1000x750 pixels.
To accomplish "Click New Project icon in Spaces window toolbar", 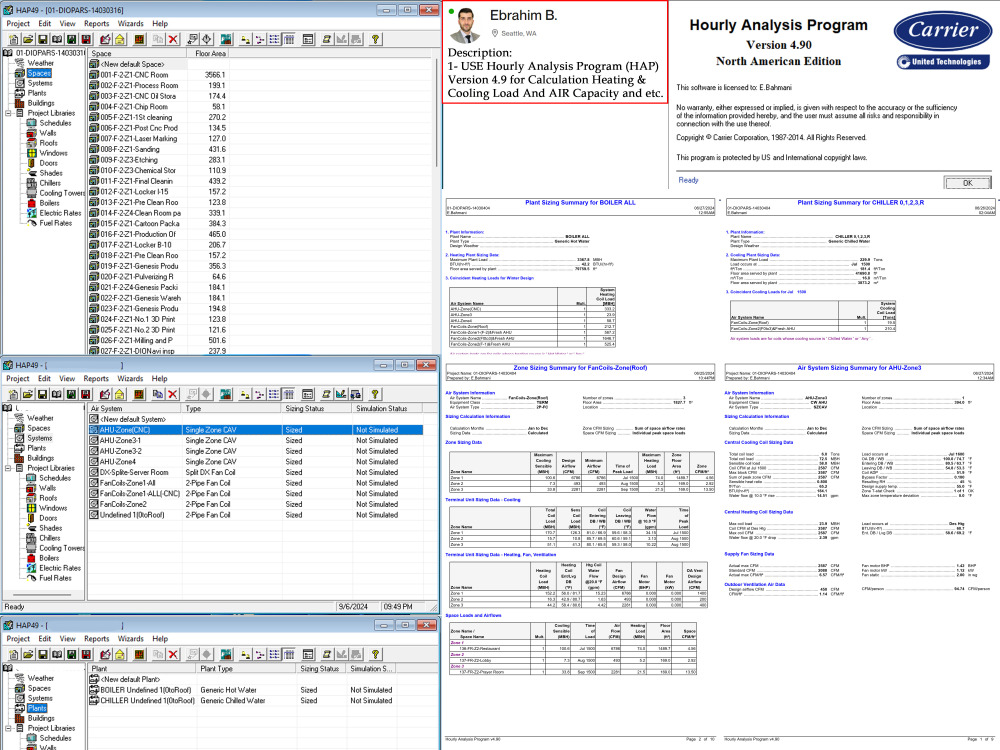I will click(13, 40).
